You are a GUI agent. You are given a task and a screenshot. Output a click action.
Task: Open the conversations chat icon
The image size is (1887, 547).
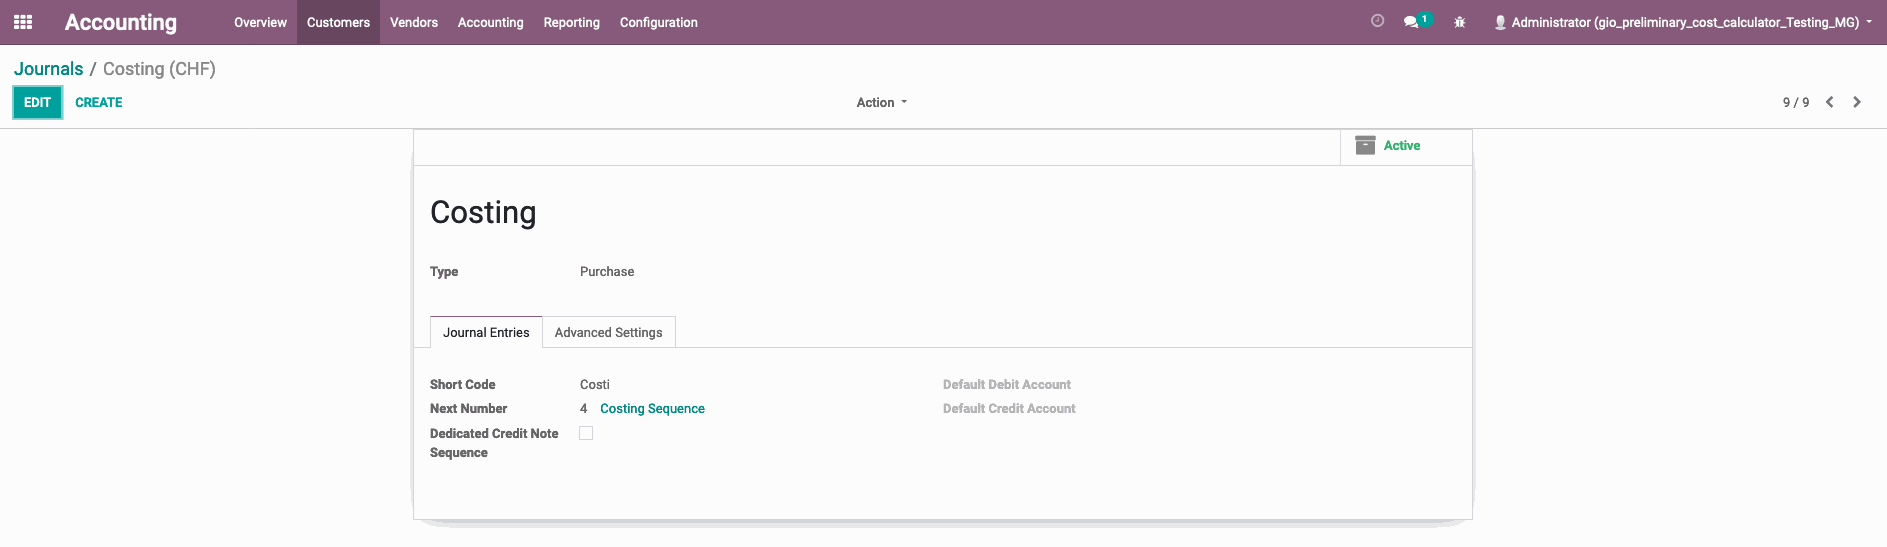(1411, 22)
